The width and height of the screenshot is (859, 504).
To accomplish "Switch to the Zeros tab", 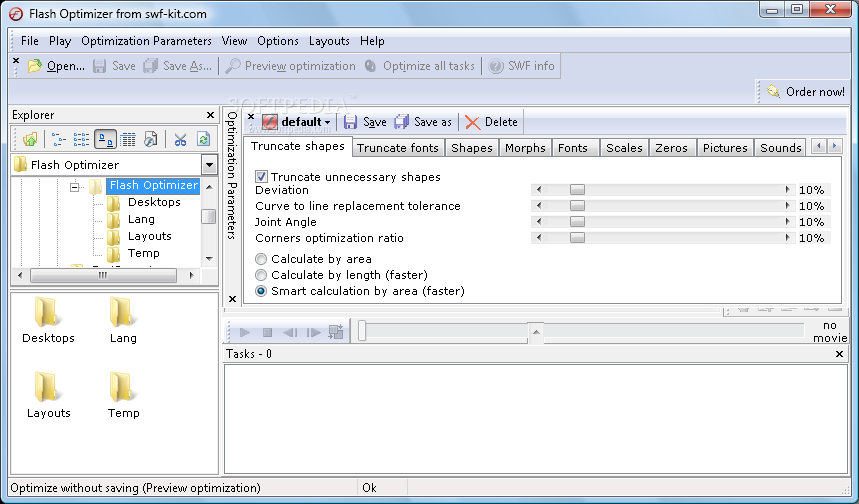I will pyautogui.click(x=671, y=148).
